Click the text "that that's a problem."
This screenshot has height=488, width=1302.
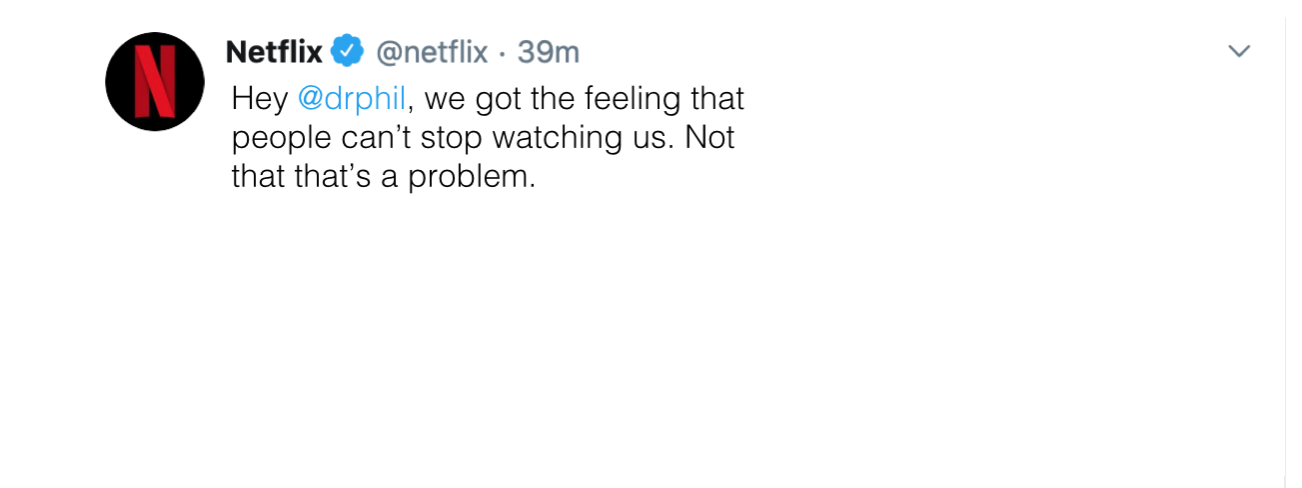(384, 177)
